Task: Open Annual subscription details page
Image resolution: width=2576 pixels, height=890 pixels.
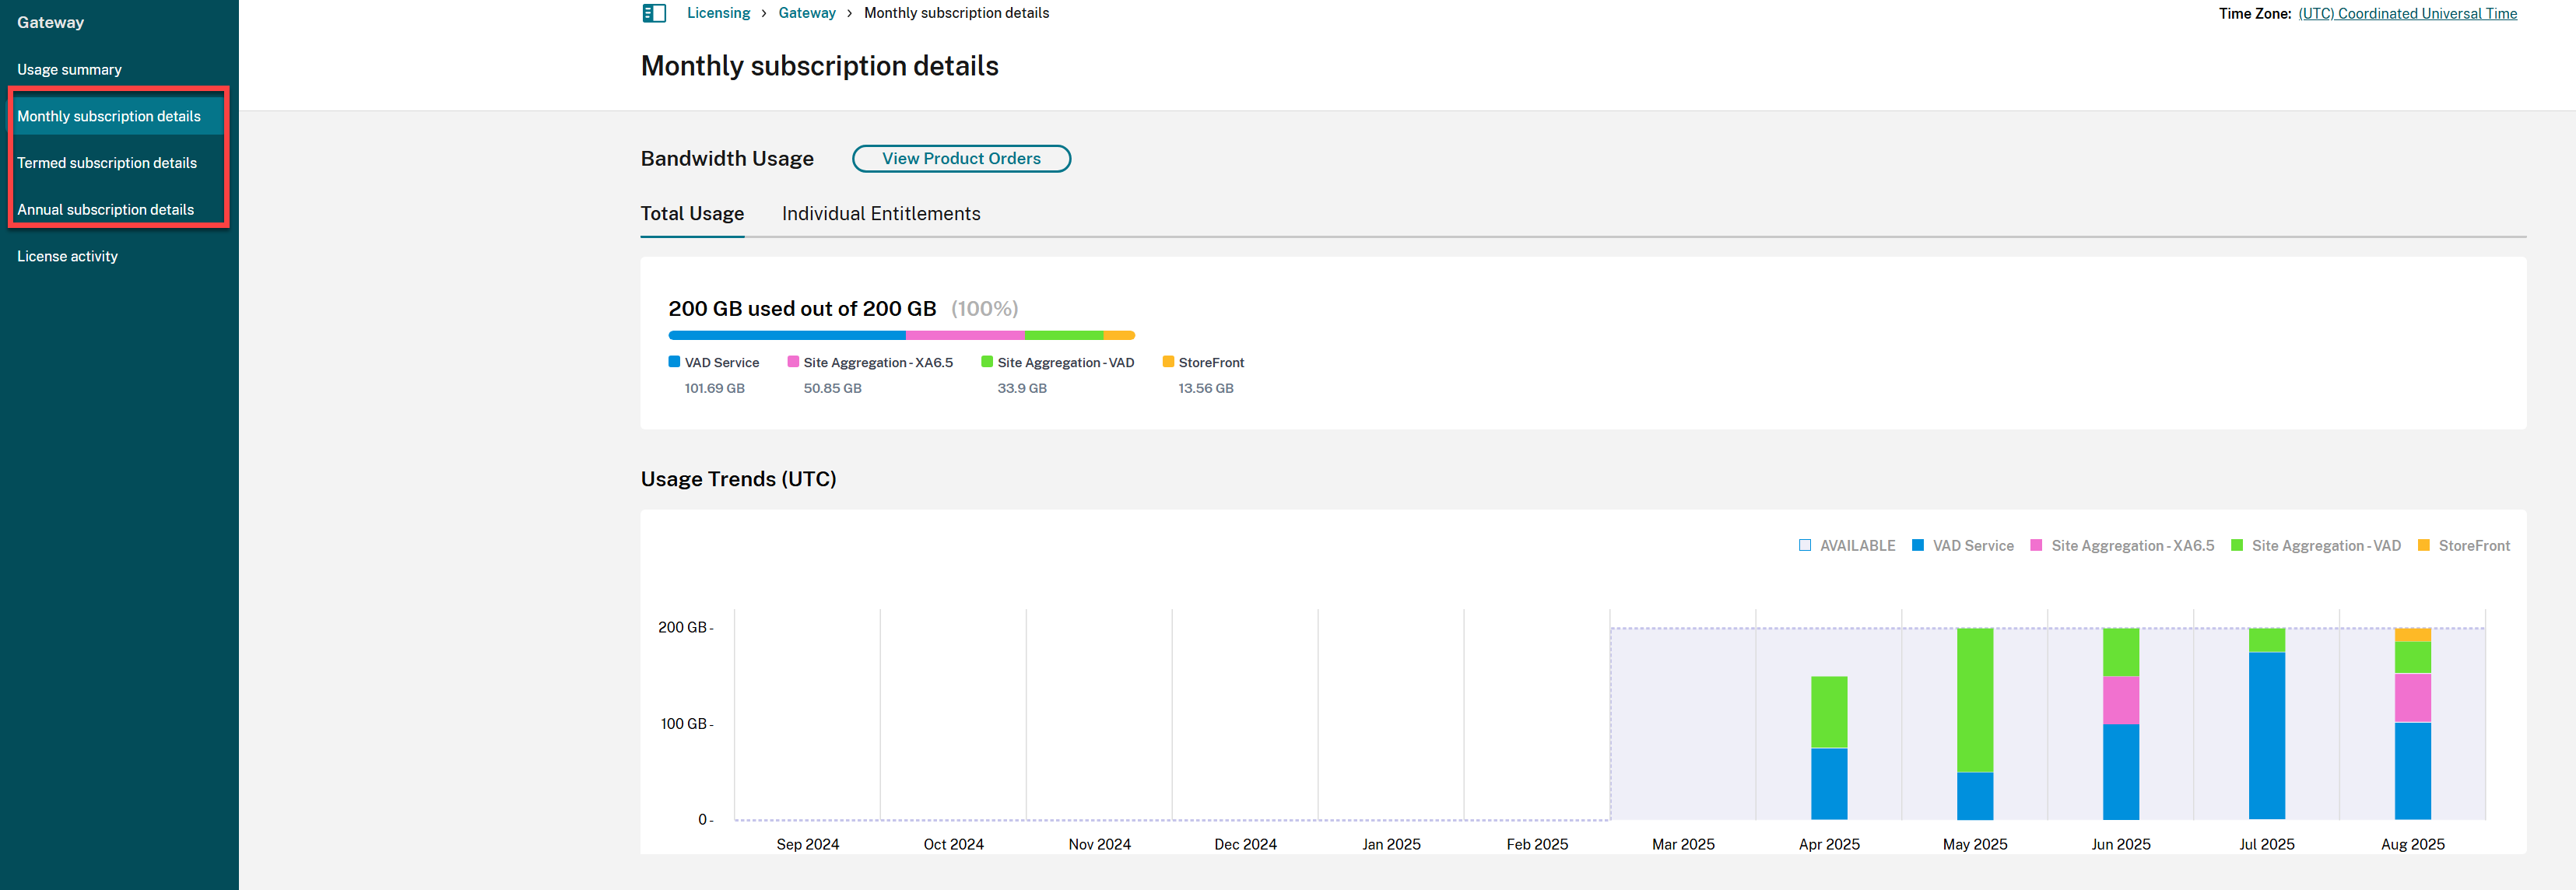Action: pos(105,209)
